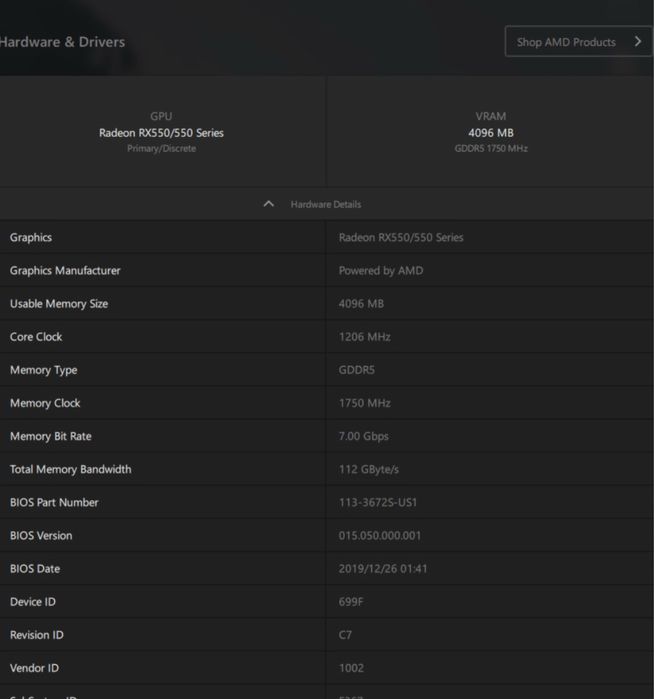Click Device ID label

point(33,602)
